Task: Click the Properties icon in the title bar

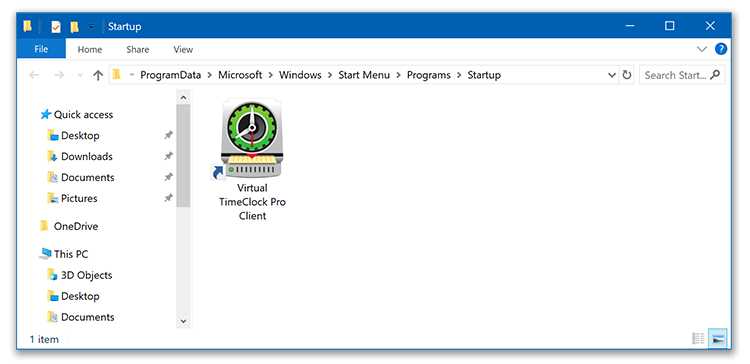Action: tap(56, 27)
